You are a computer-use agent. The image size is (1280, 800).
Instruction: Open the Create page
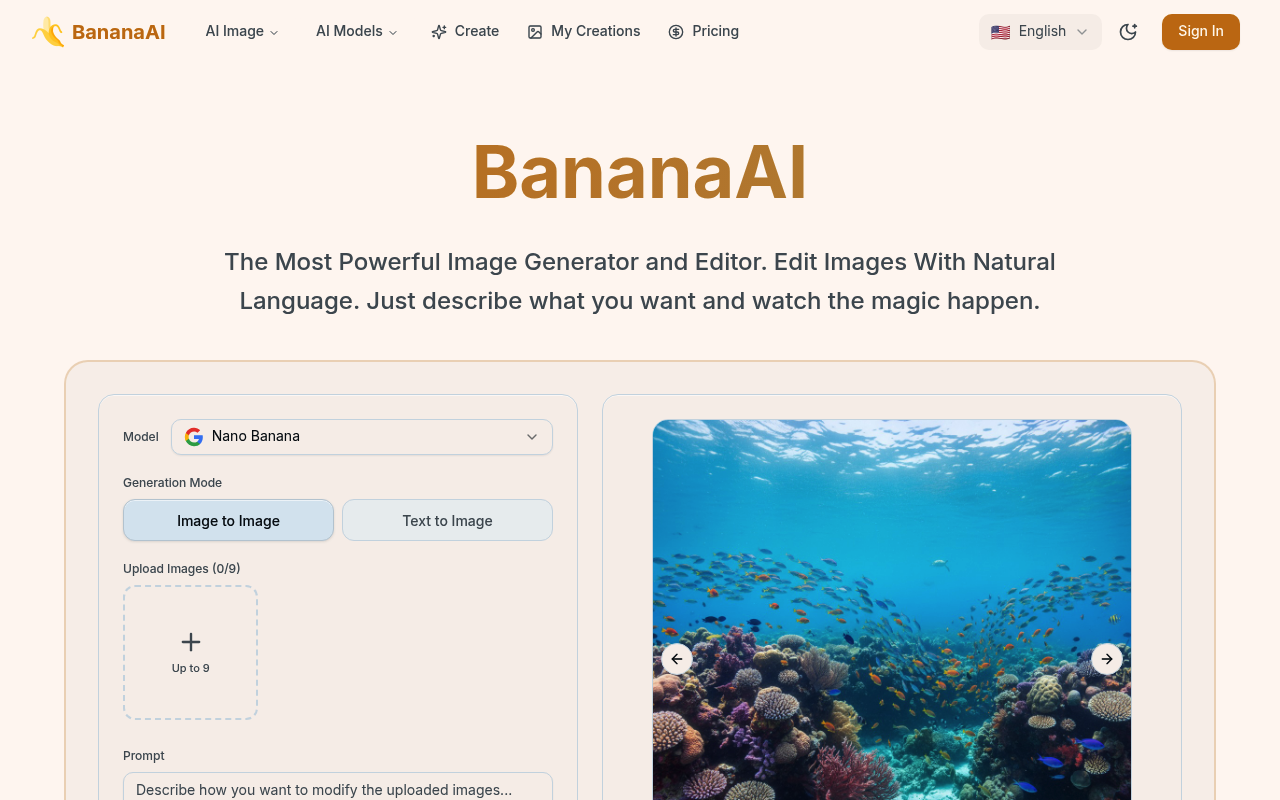[465, 32]
